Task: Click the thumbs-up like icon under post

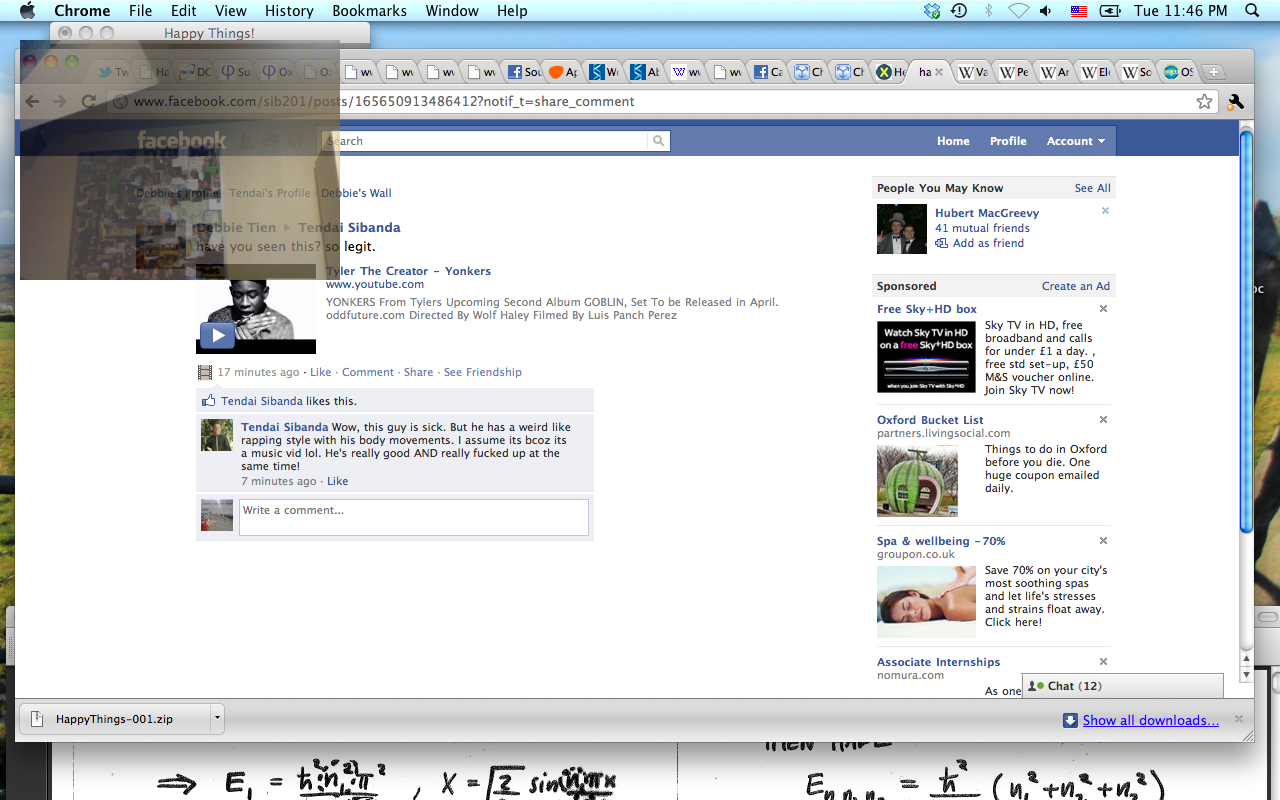Action: coord(209,401)
